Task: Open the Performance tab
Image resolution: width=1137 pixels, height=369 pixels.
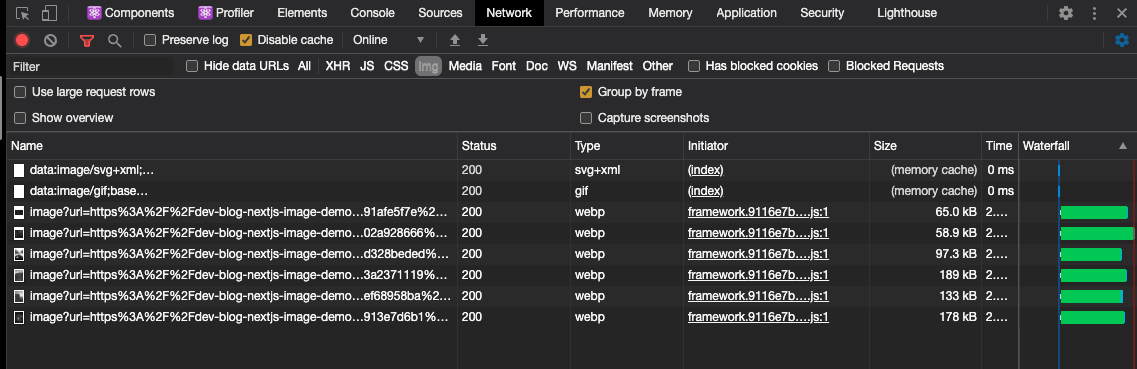Action: 590,13
